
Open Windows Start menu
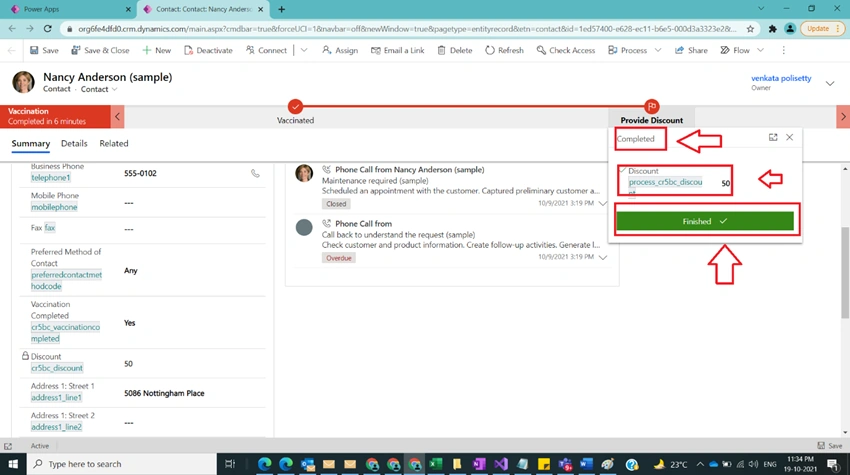pos(13,464)
